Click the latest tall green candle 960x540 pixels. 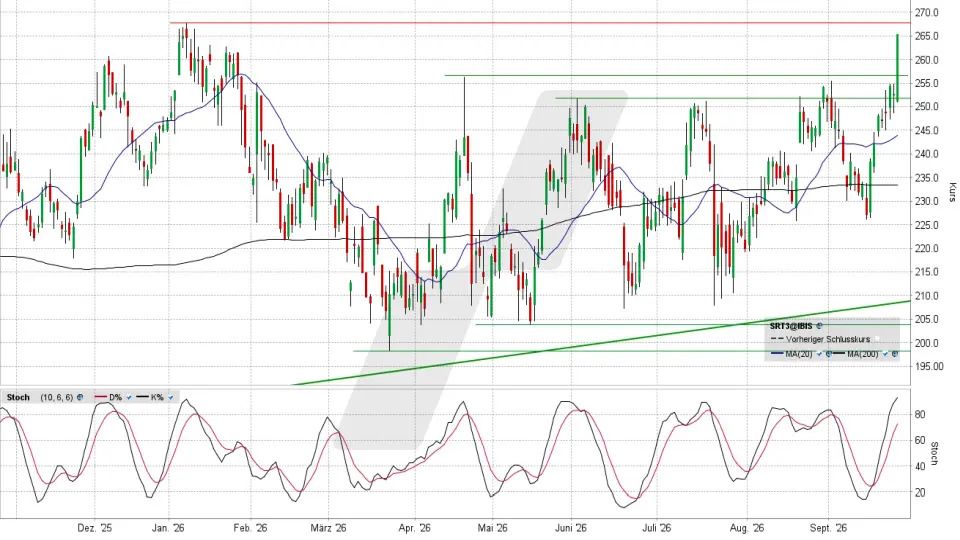(898, 67)
